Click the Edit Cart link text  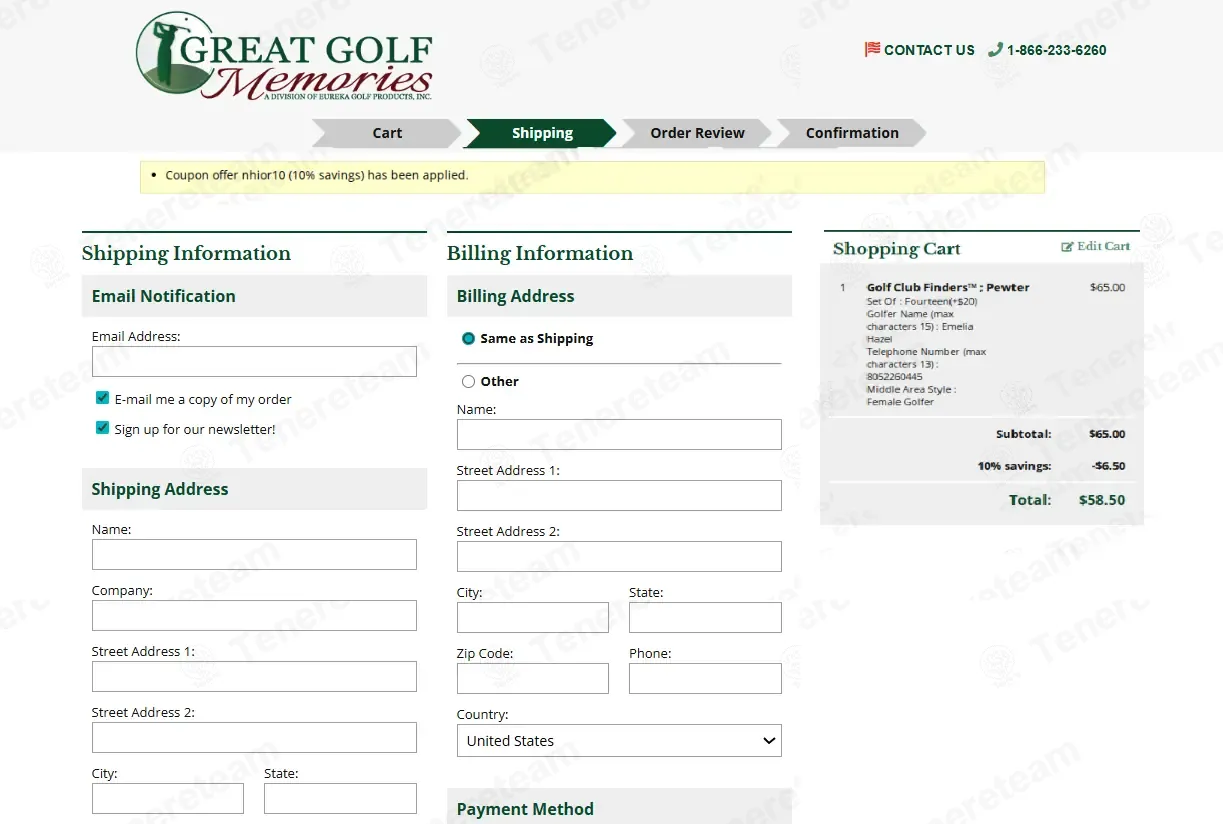(1103, 246)
